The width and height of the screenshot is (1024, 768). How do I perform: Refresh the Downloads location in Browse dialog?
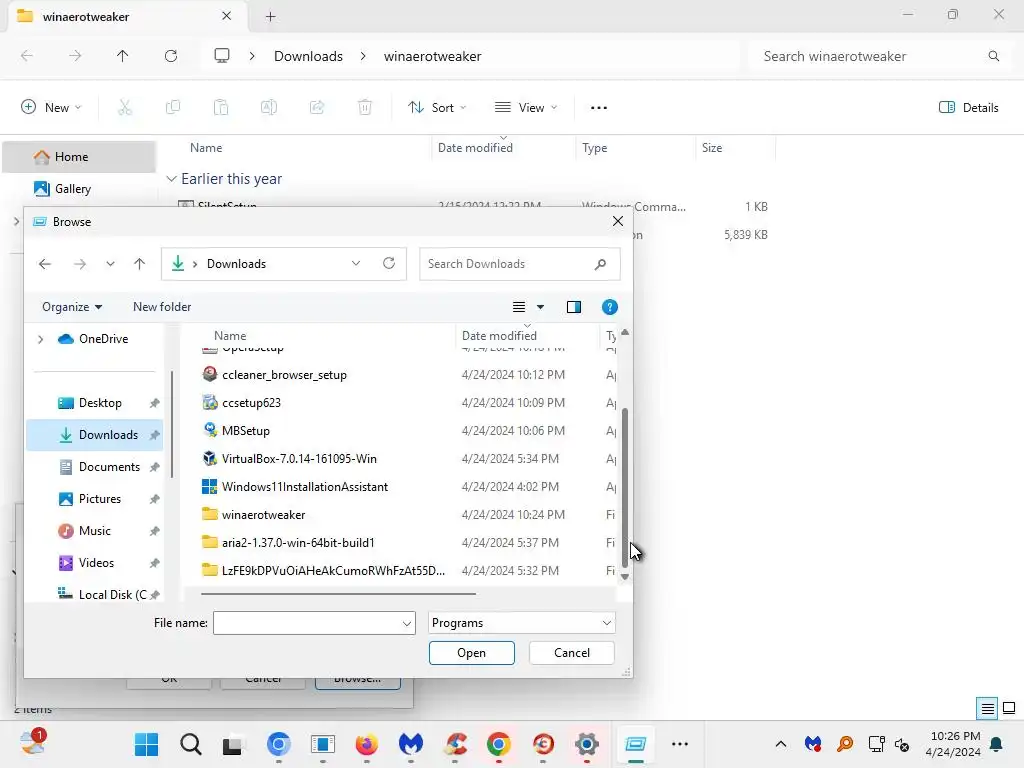click(389, 263)
